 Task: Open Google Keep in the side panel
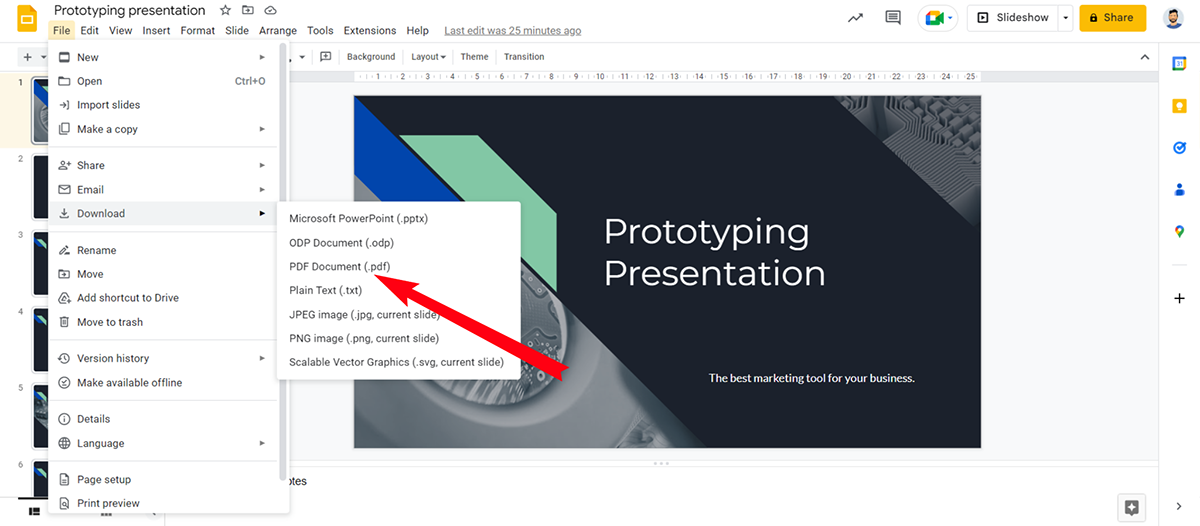1179,105
